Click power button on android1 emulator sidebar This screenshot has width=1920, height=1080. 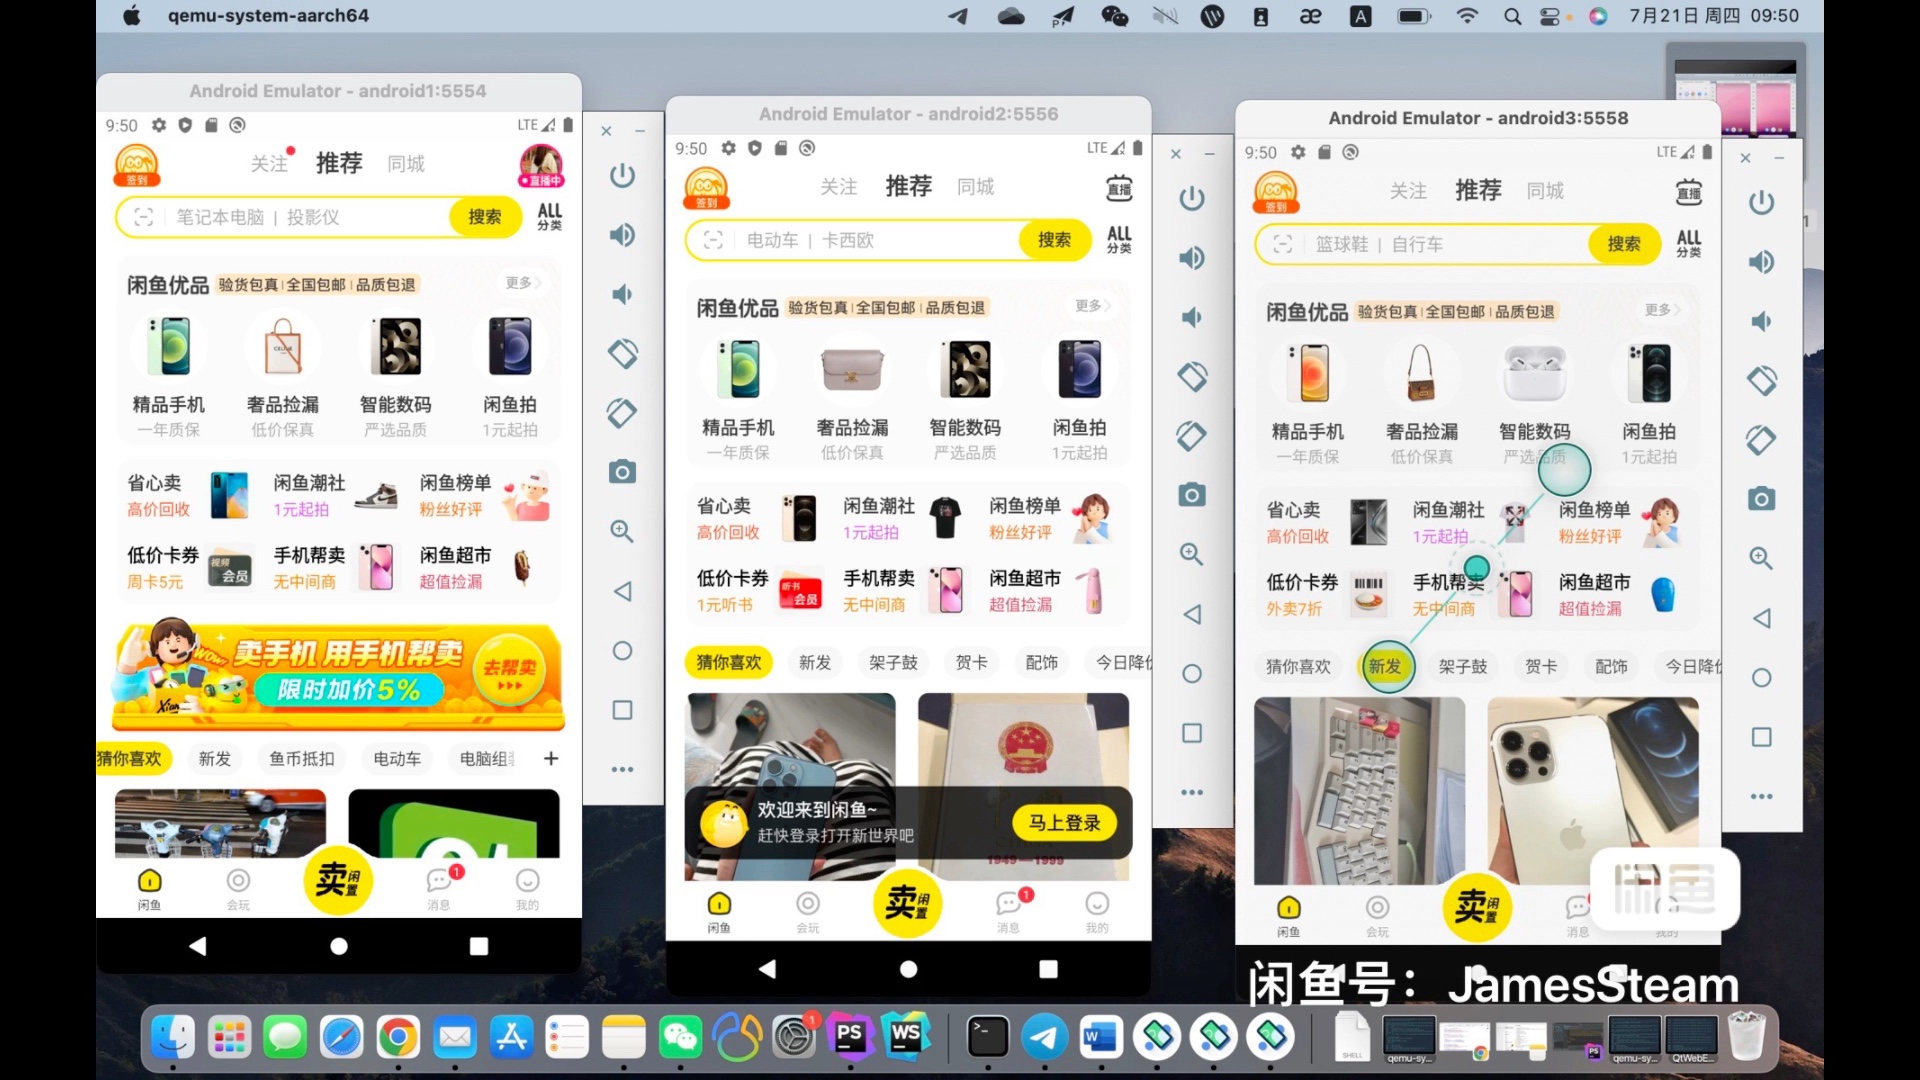622,176
